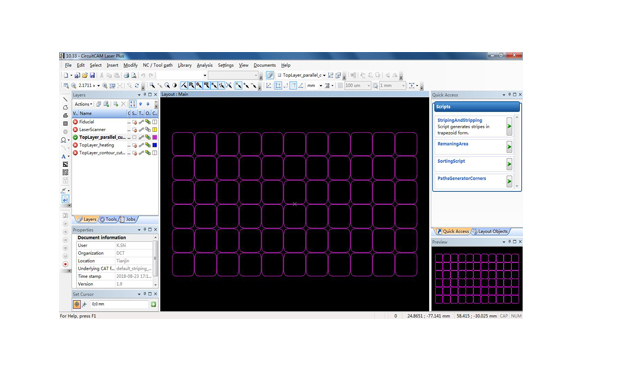Click the move layer up arrow
The image size is (640, 370).
pos(141,104)
